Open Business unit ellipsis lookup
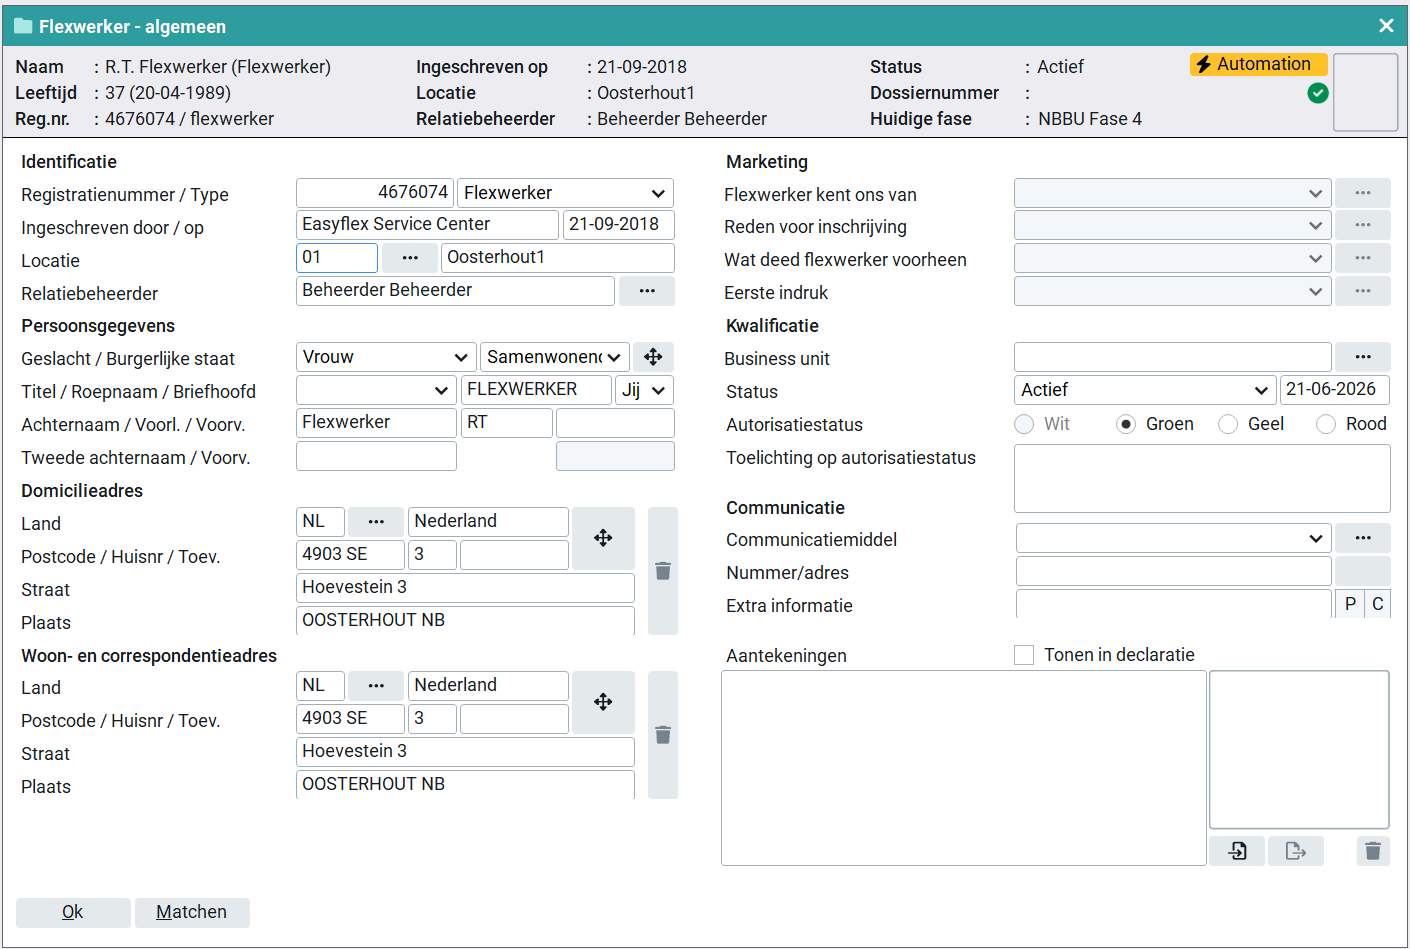1410x949 pixels. tap(1363, 357)
